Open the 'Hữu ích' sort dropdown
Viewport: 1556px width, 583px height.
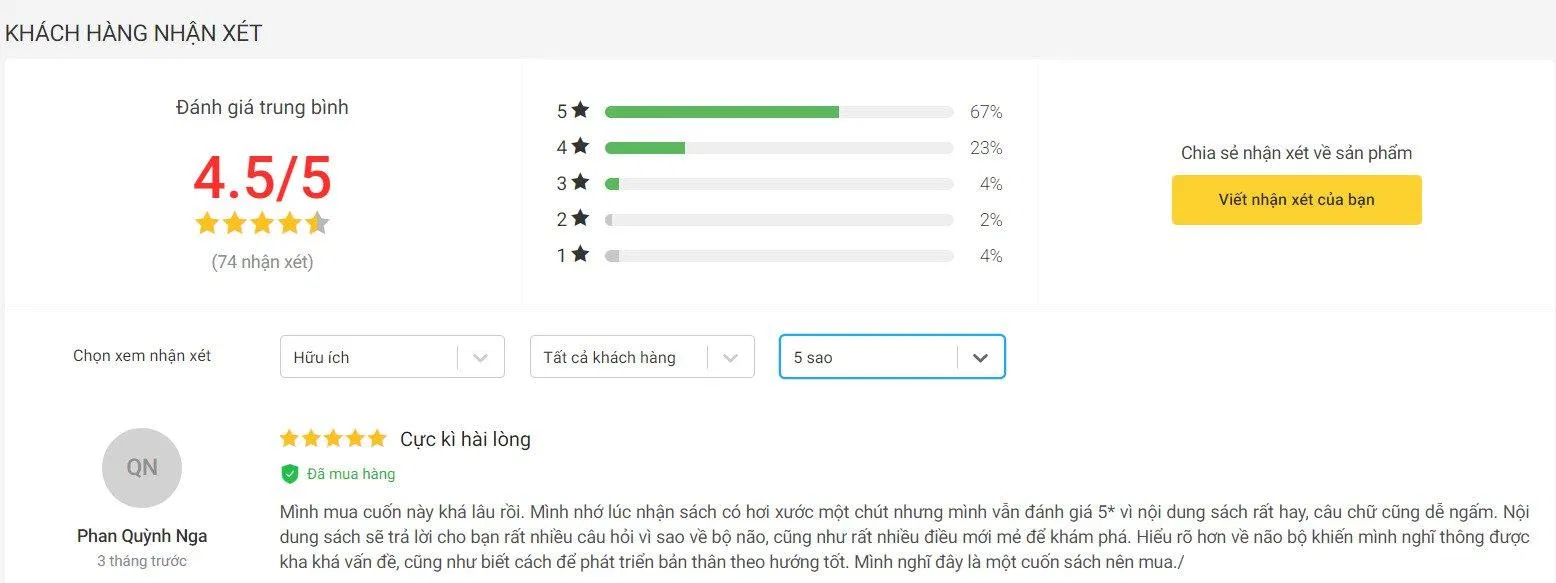point(392,356)
